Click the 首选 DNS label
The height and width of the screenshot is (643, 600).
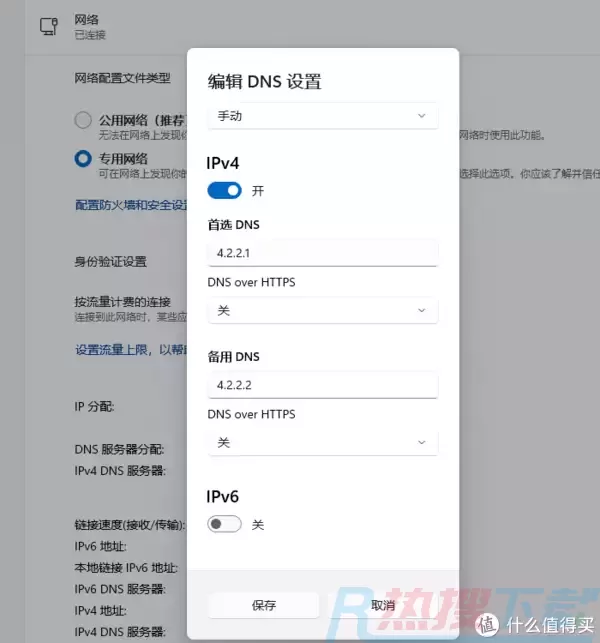click(x=233, y=225)
